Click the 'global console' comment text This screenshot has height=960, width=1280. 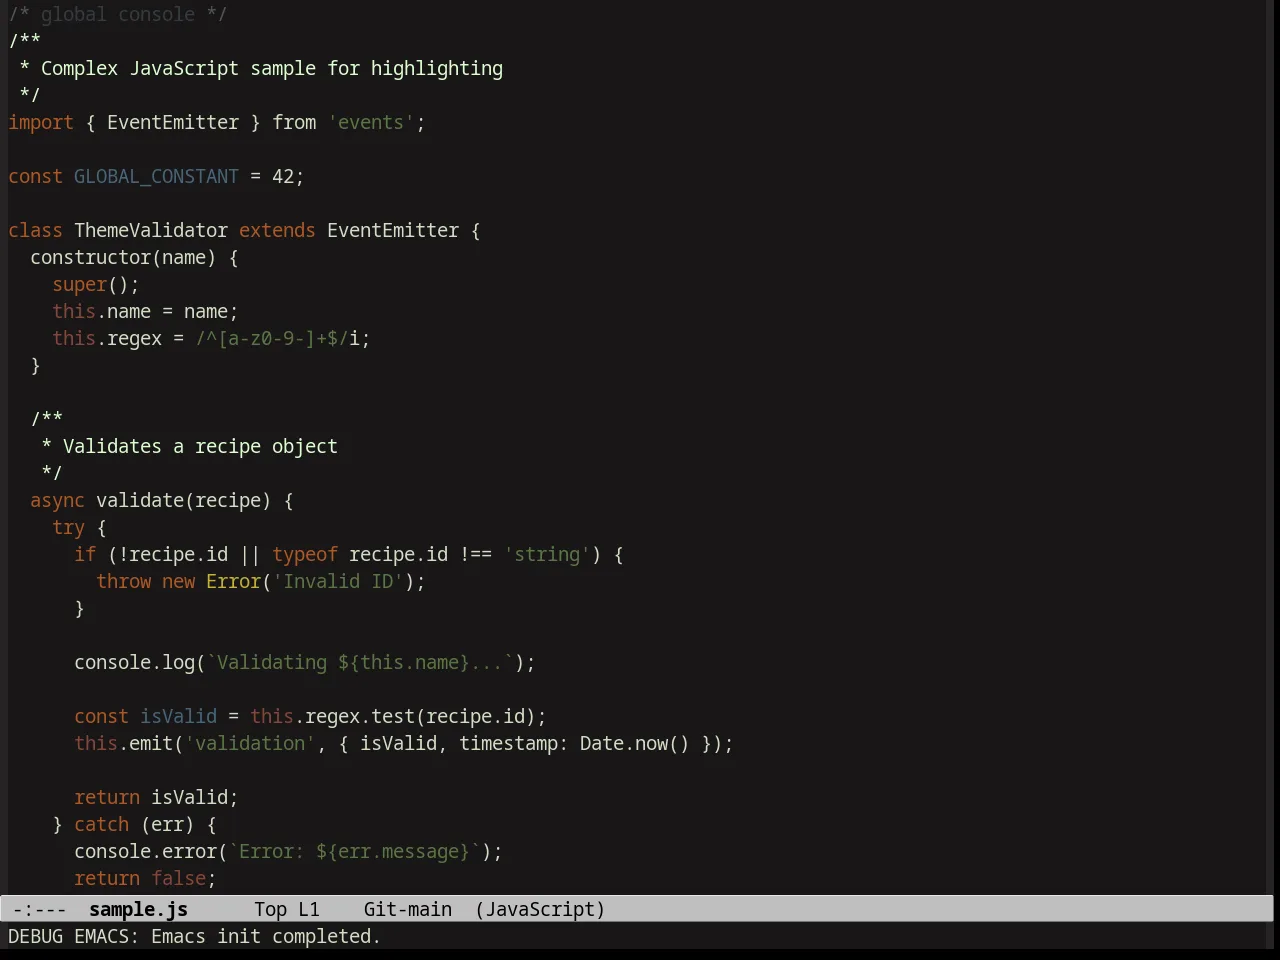tap(118, 14)
